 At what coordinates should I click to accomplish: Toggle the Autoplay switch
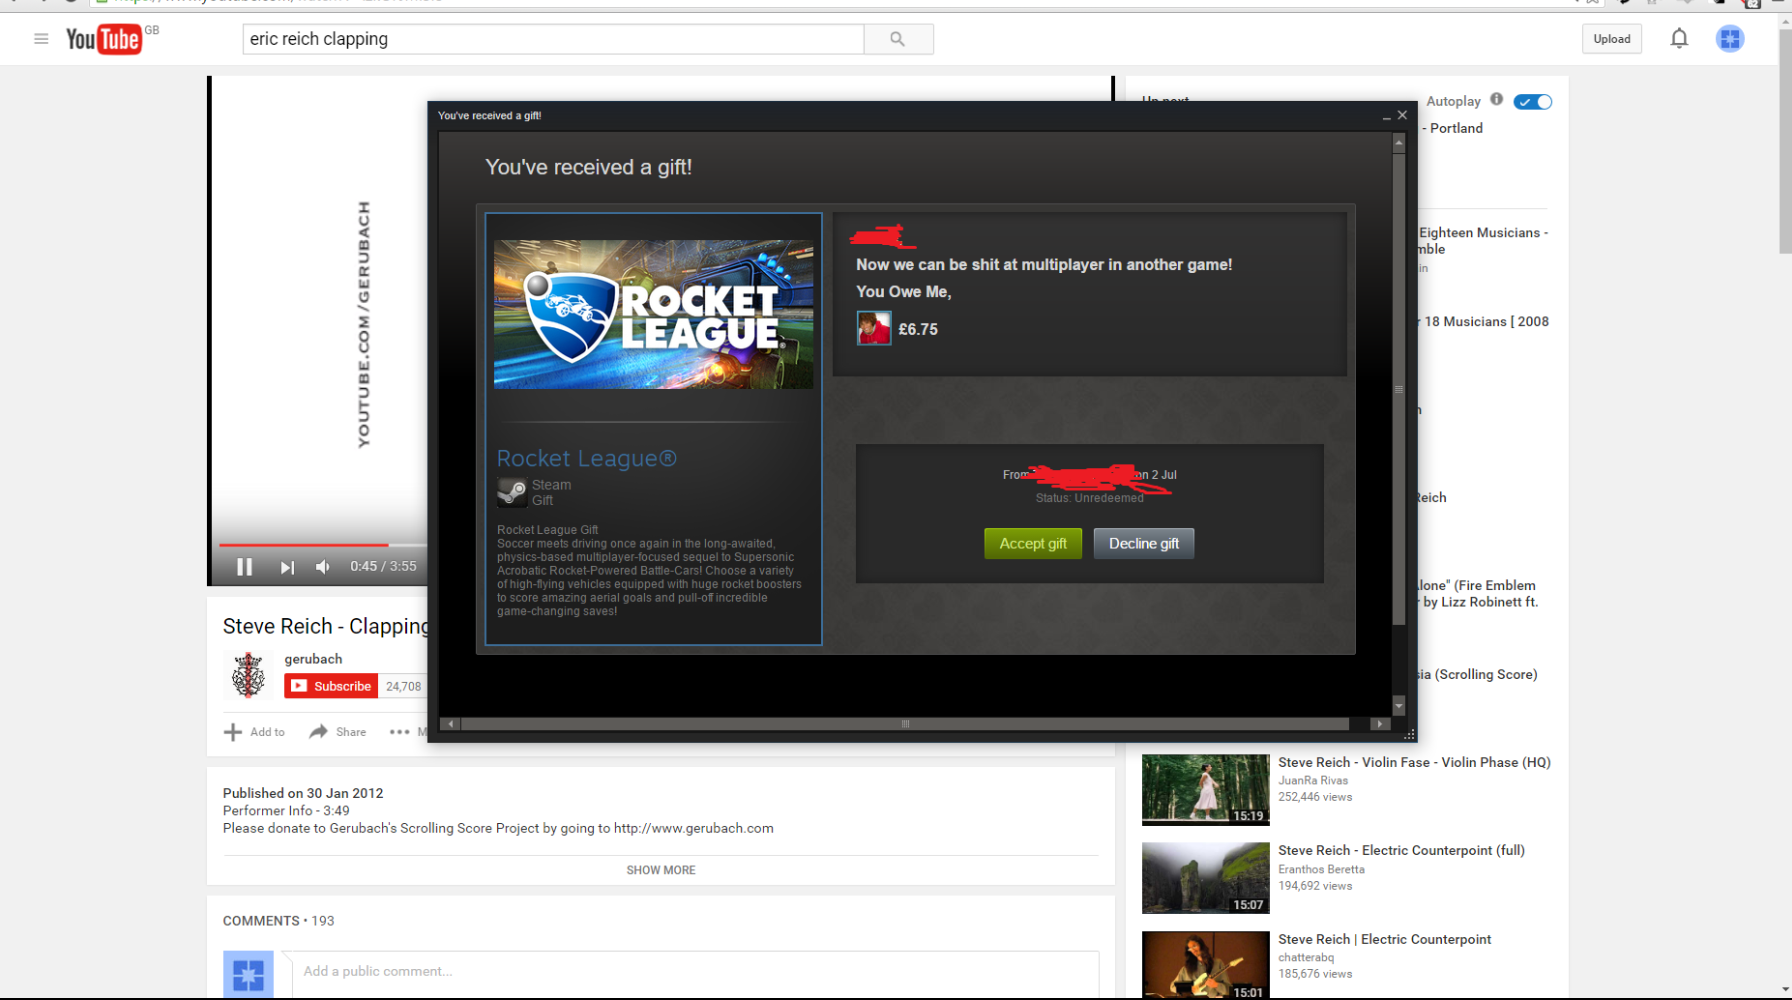(x=1532, y=102)
